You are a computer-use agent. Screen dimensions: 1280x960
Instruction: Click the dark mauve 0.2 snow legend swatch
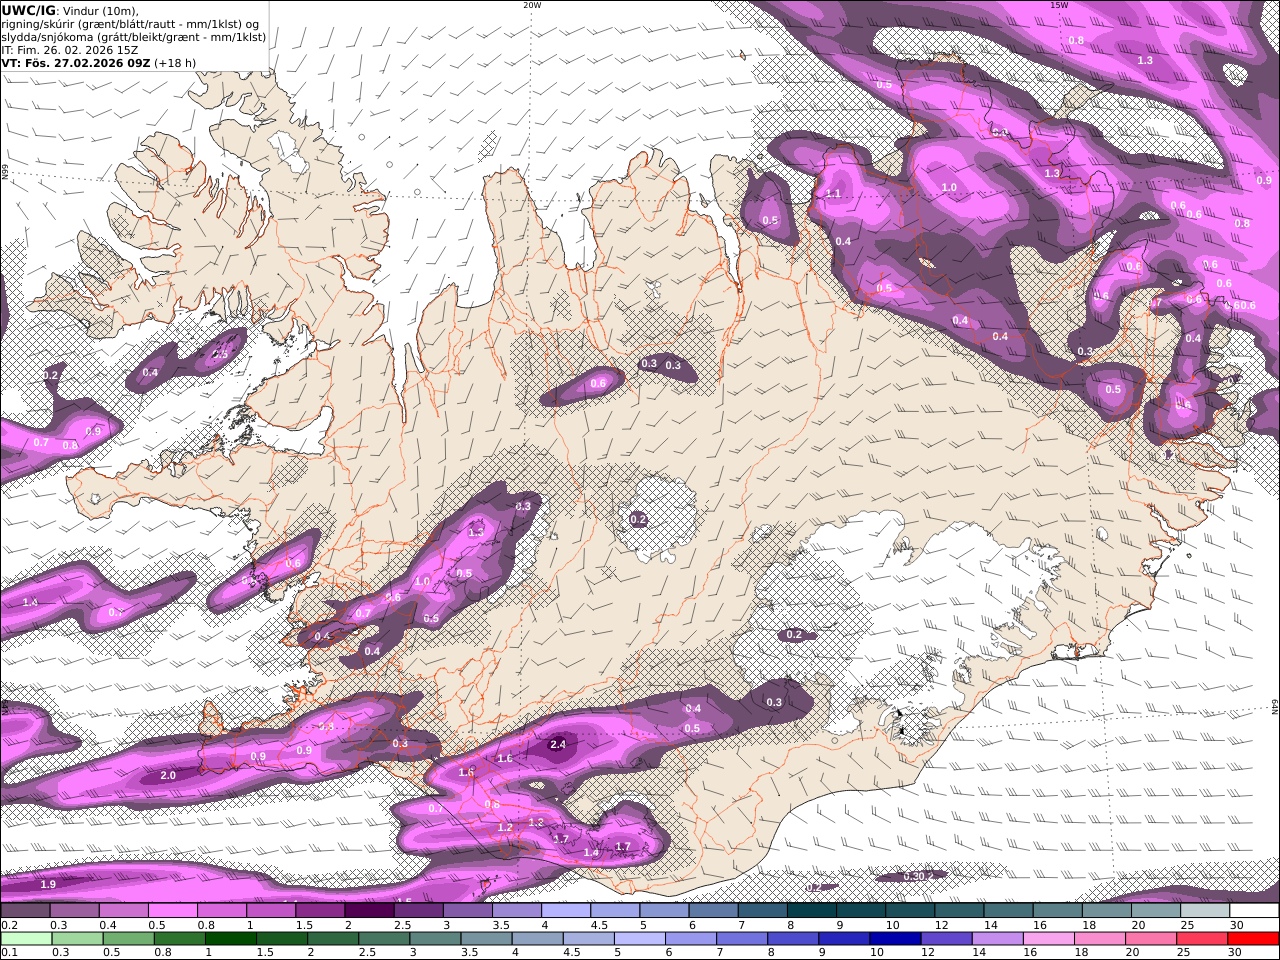[25, 911]
